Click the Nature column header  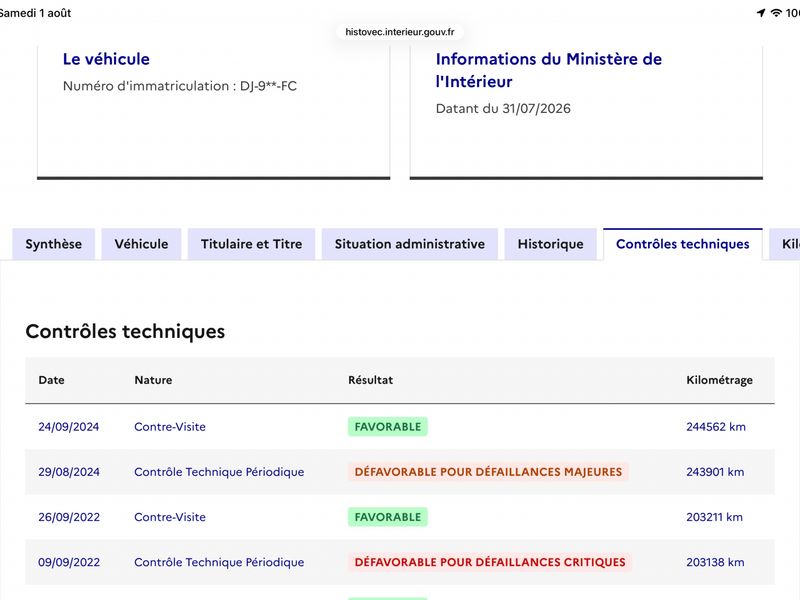[153, 380]
